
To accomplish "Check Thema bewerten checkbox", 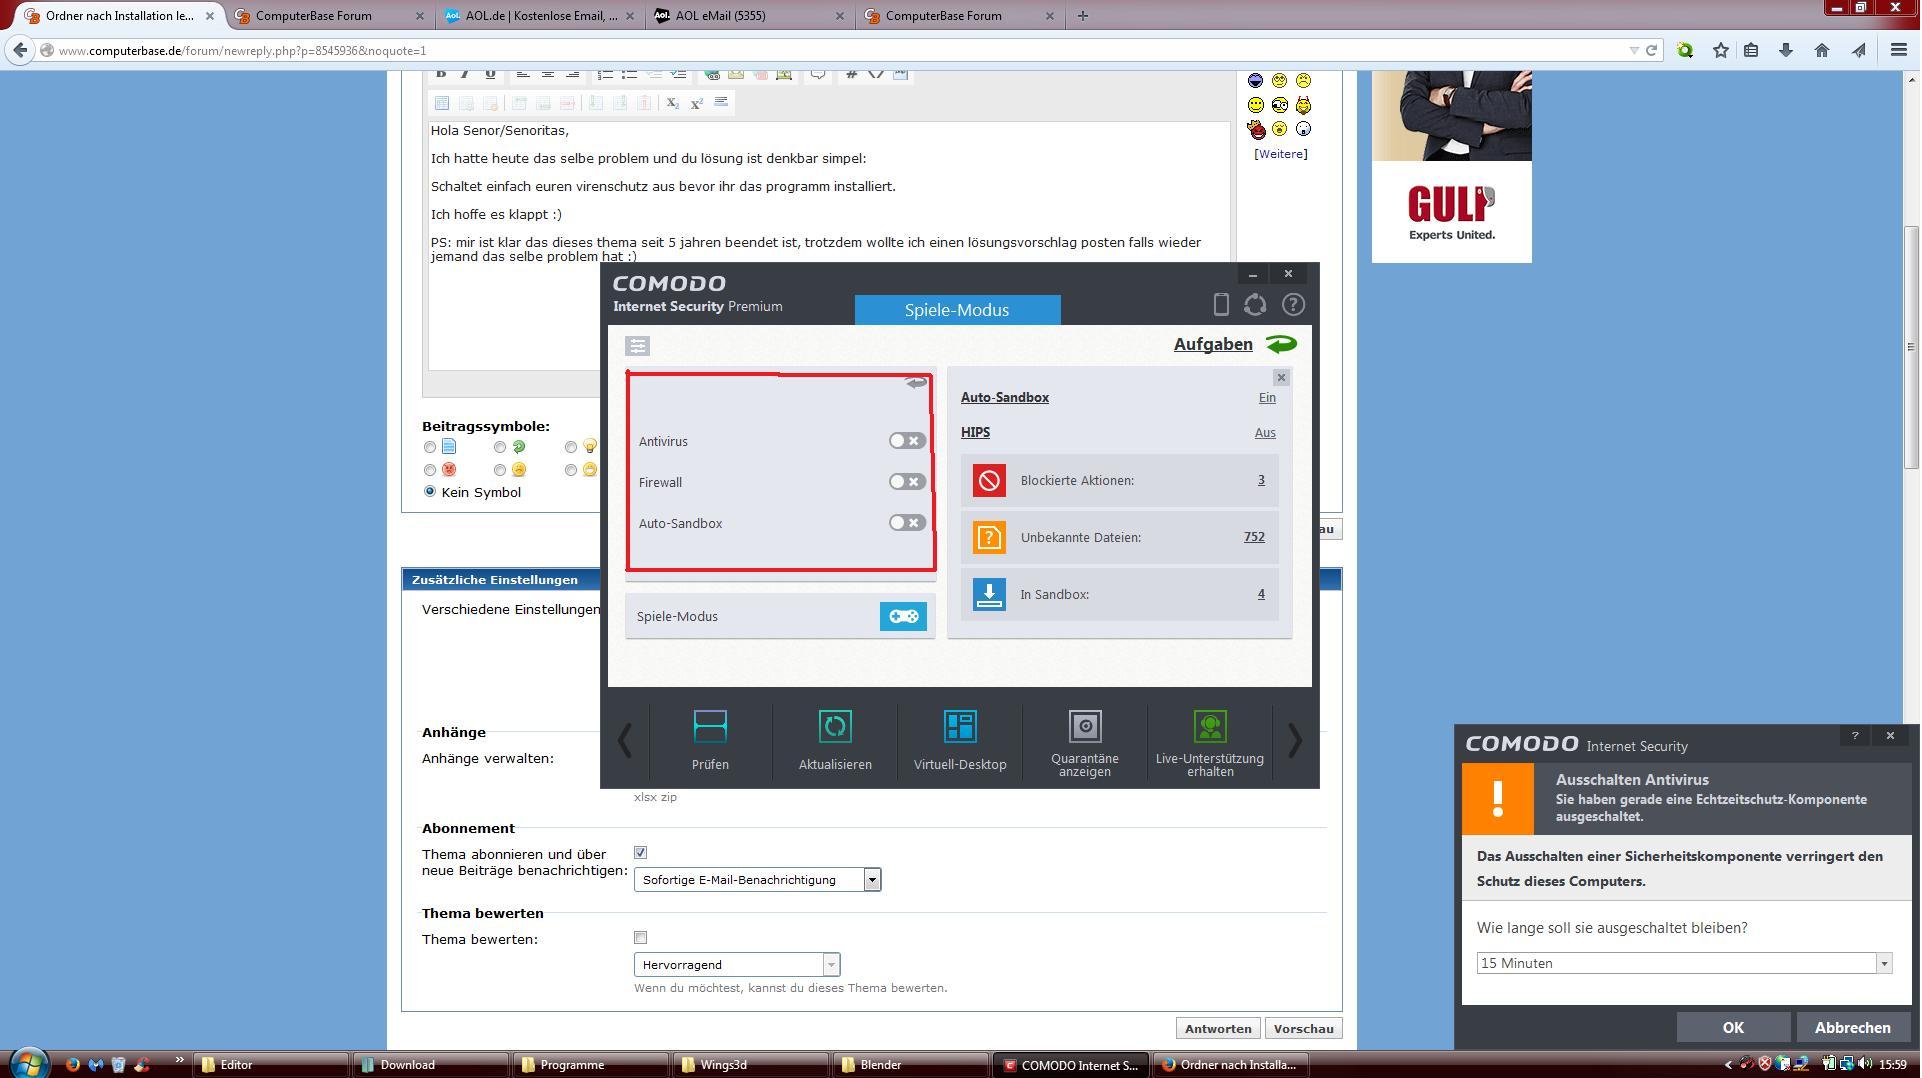I will [641, 938].
